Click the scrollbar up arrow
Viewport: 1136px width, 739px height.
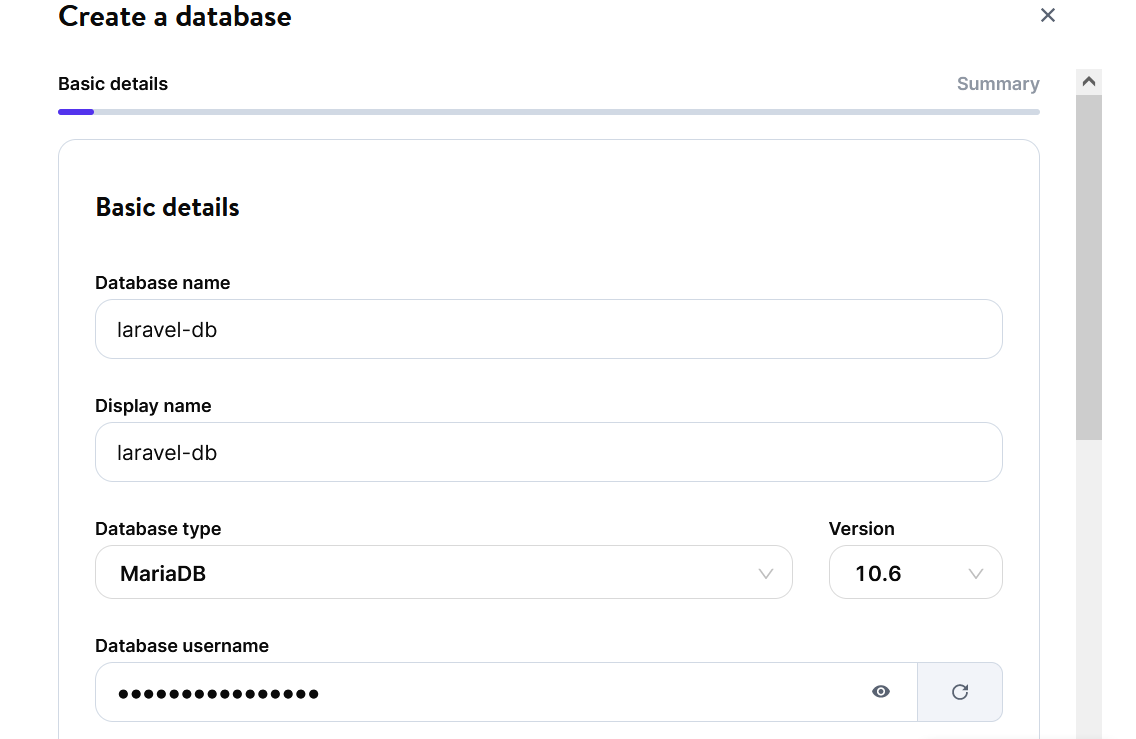tap(1089, 81)
